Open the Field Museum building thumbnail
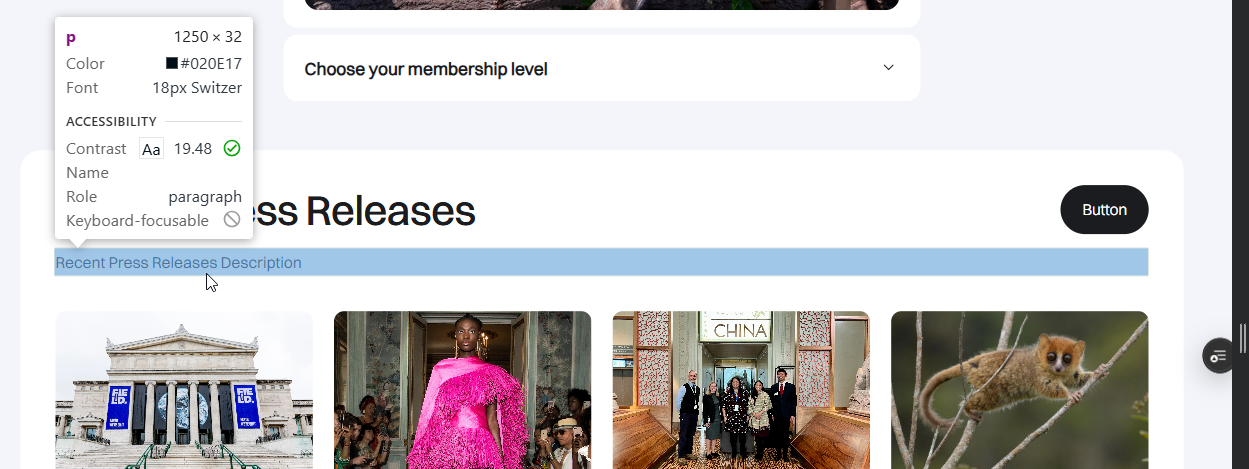 coord(184,390)
